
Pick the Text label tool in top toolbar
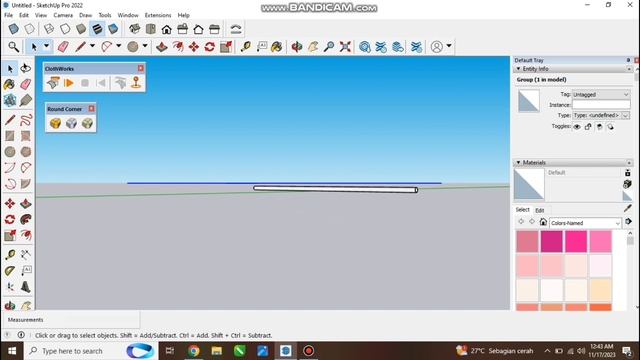tap(261, 47)
